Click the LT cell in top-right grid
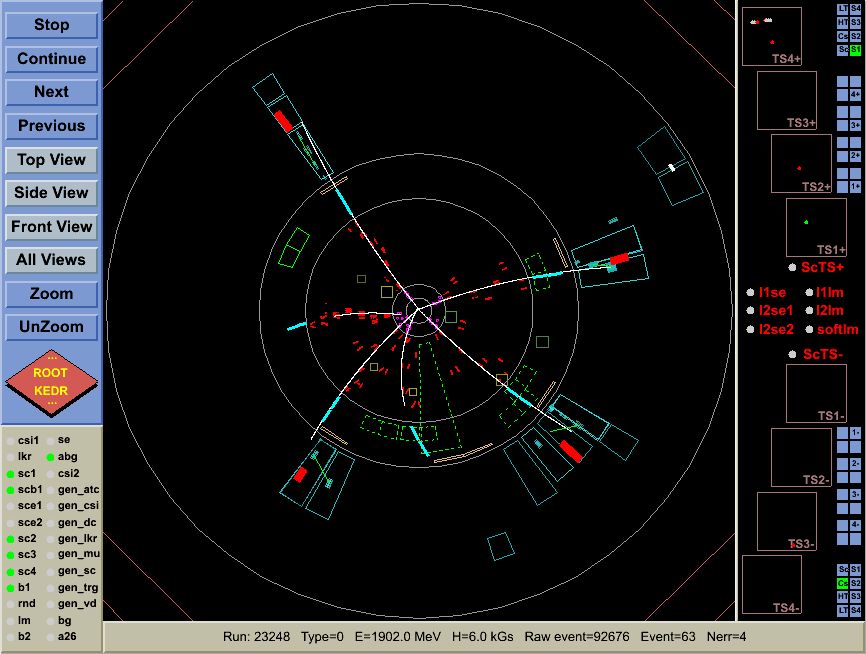Screen dimensions: 866x654 (x=843, y=9)
